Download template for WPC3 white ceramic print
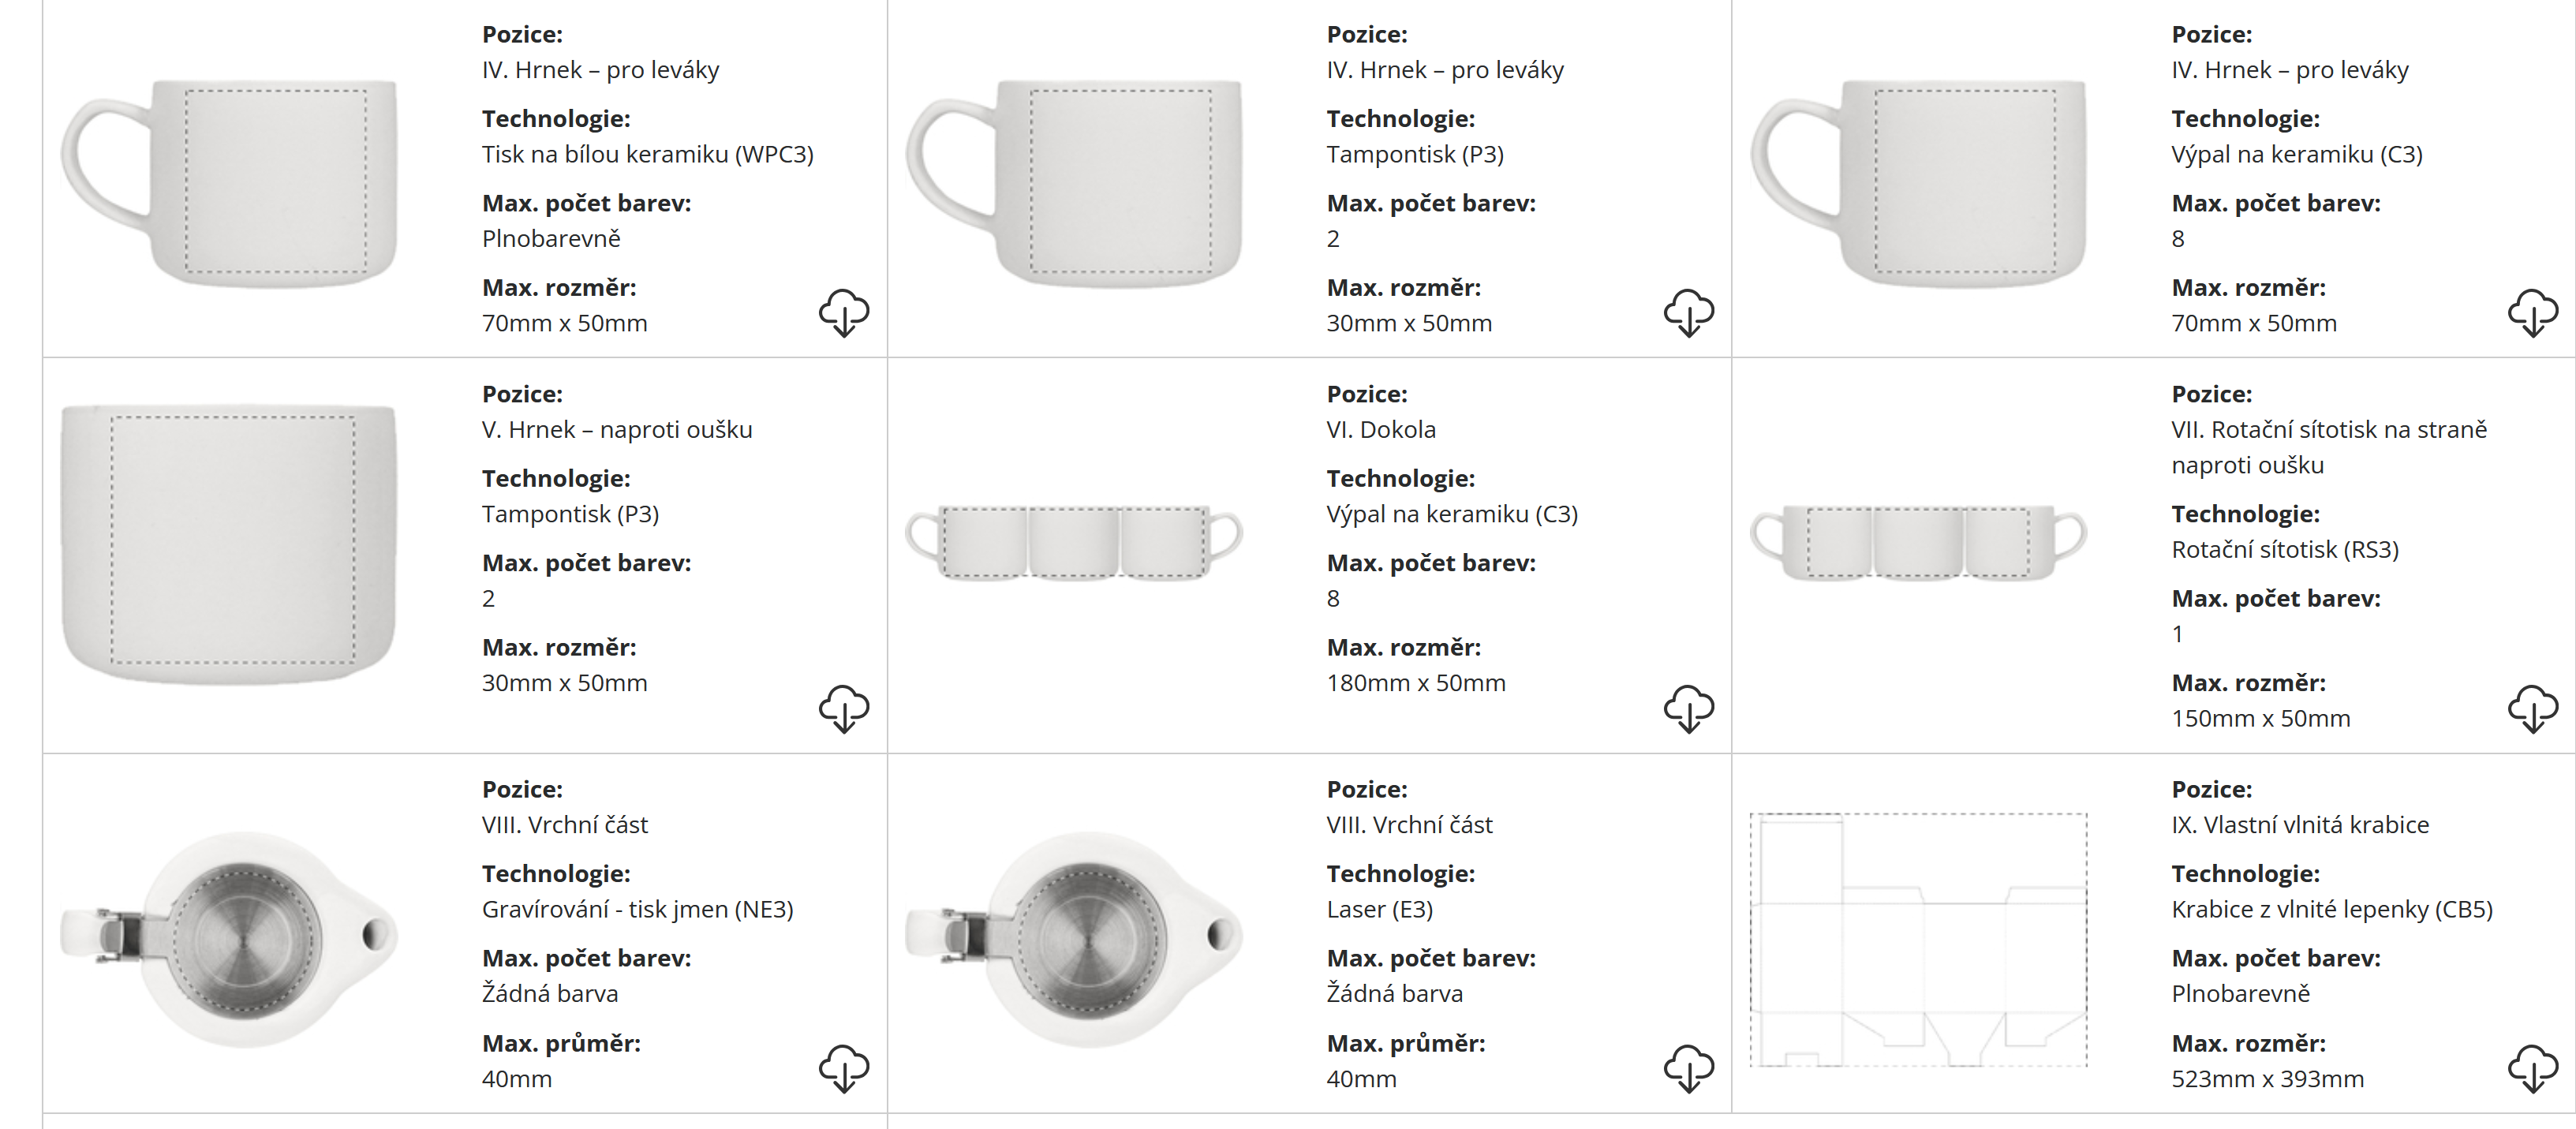The width and height of the screenshot is (2576, 1129). pos(844,313)
